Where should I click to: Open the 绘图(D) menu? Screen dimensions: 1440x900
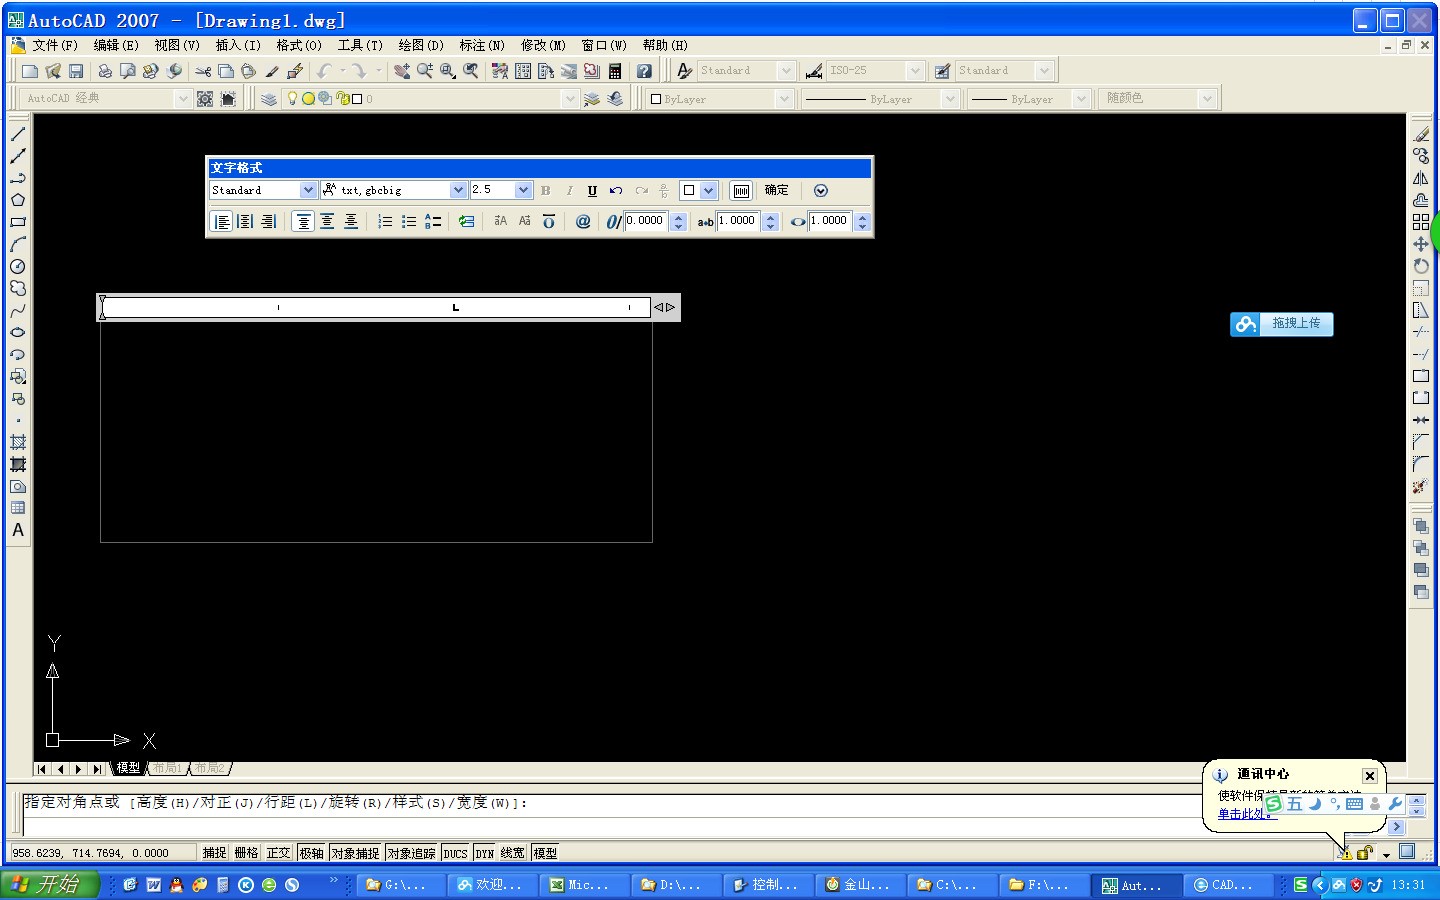[x=421, y=45]
